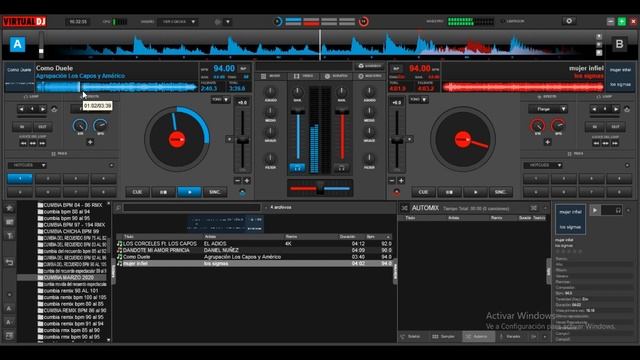Open TONO key dropdown on right deck
This screenshot has height=360, width=640.
[419, 100]
